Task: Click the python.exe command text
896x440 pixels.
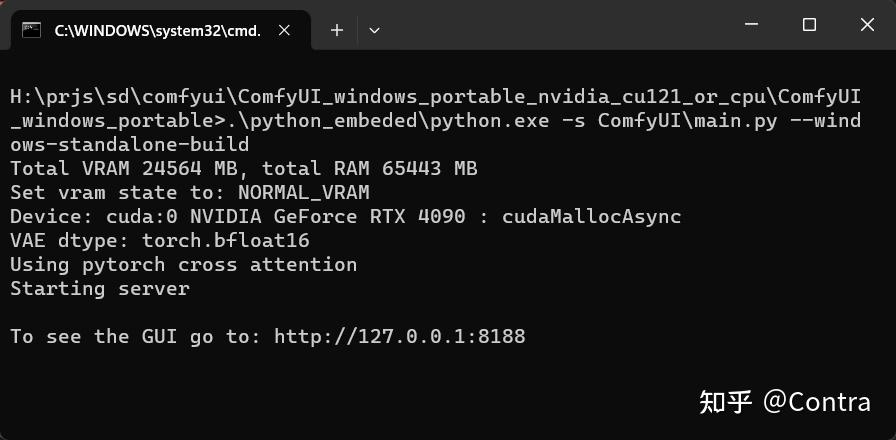Action: pos(490,121)
